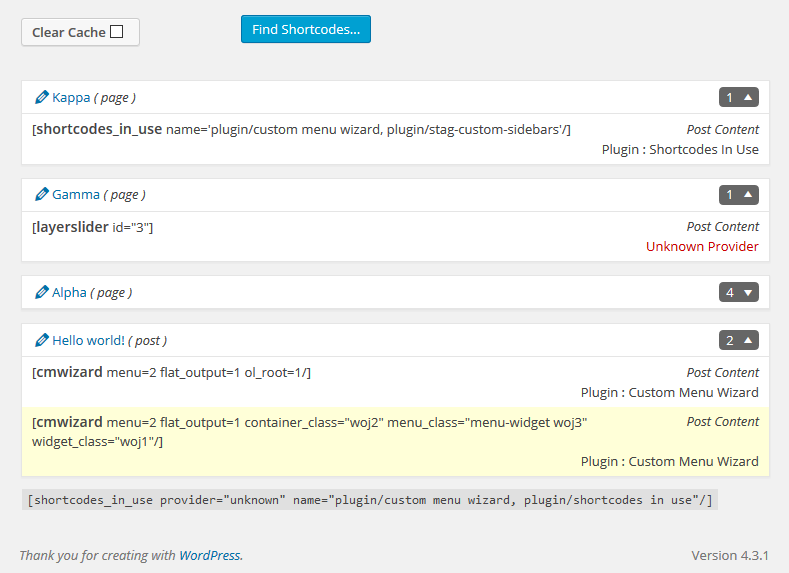Select the shortcodes_in_use name= shortcode row in Kappa
The height and width of the screenshot is (573, 789).
click(396, 139)
